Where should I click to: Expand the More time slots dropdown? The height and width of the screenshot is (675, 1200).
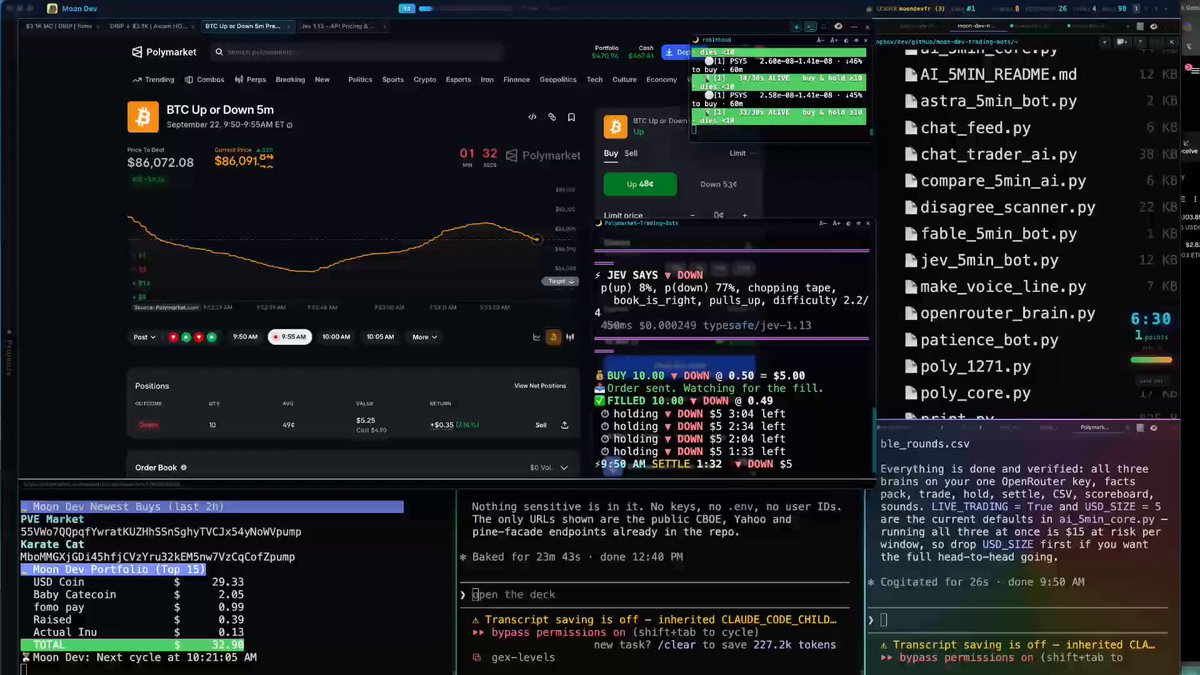[x=424, y=337]
